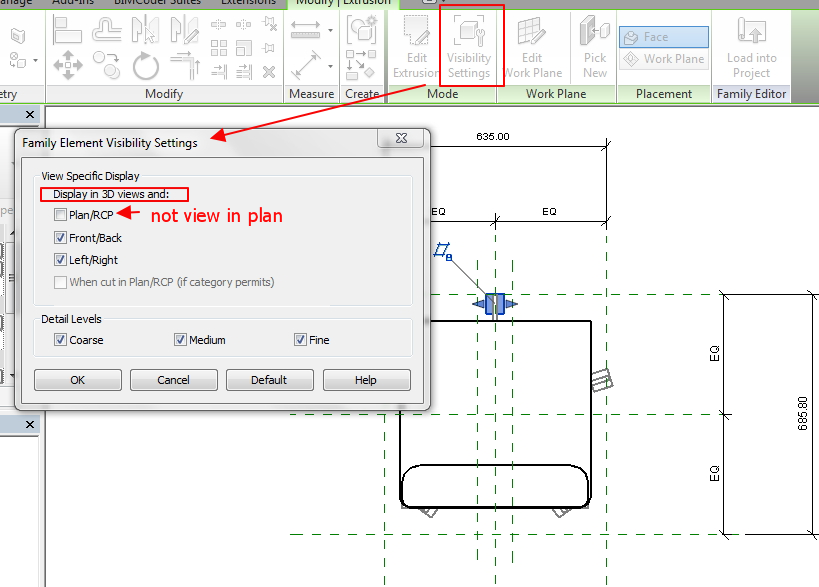This screenshot has width=819, height=587.
Task: Toggle the Medium detail level checkbox
Action: 181,340
